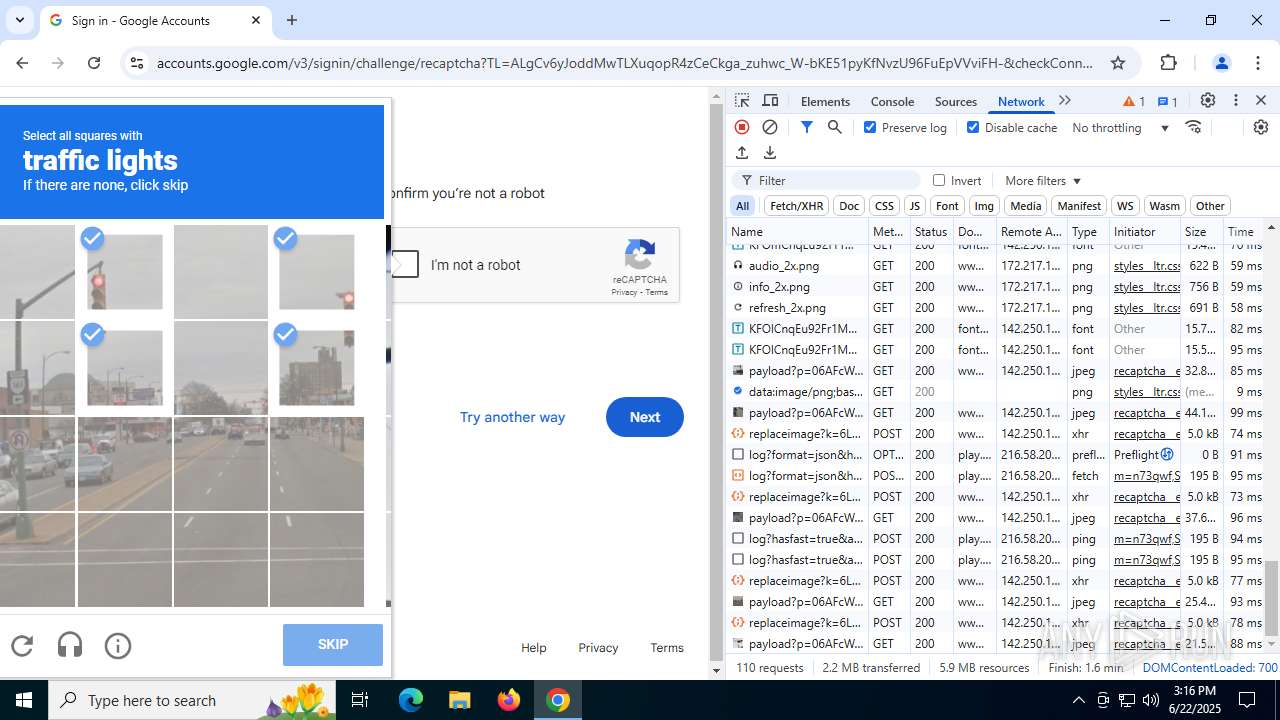Screen dimensions: 1280x720
Task: Click the Try another way link
Action: click(x=512, y=417)
